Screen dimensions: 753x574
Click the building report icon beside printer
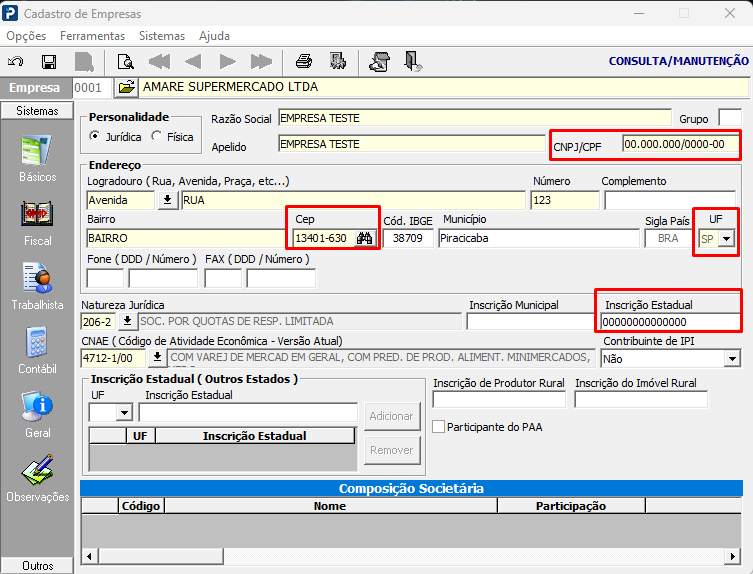coord(338,61)
